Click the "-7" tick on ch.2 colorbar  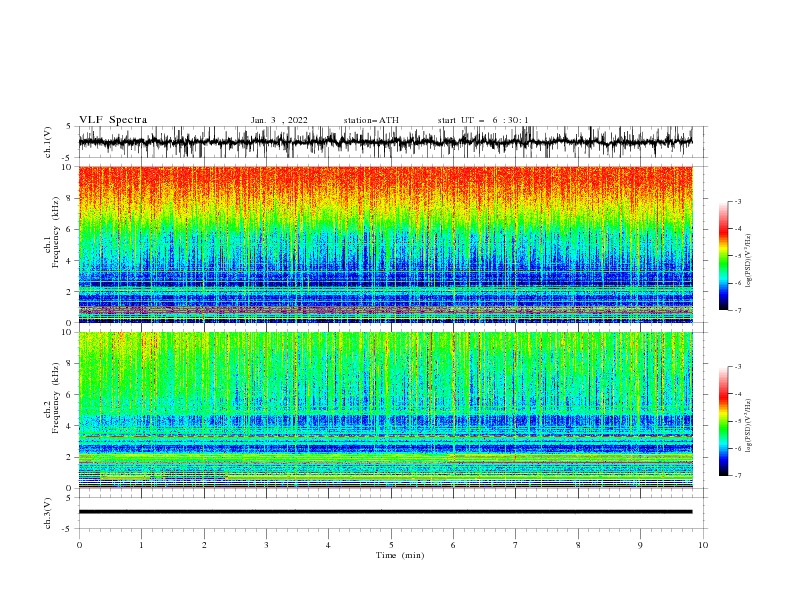(737, 475)
